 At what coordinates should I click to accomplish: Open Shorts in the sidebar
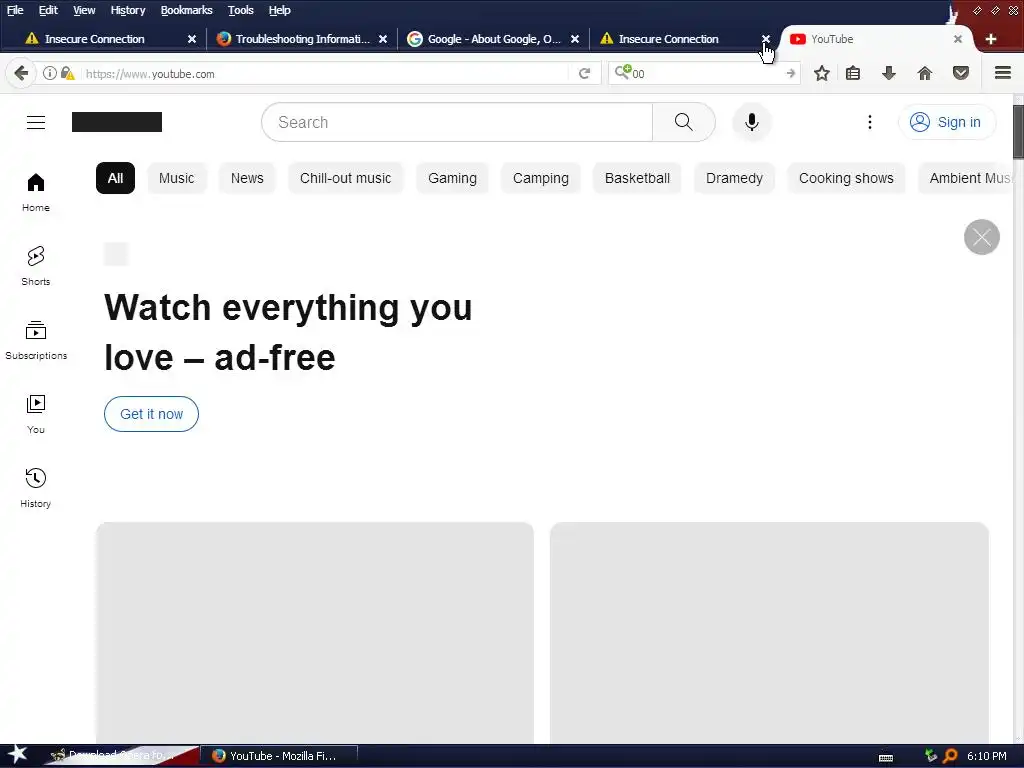point(36,266)
